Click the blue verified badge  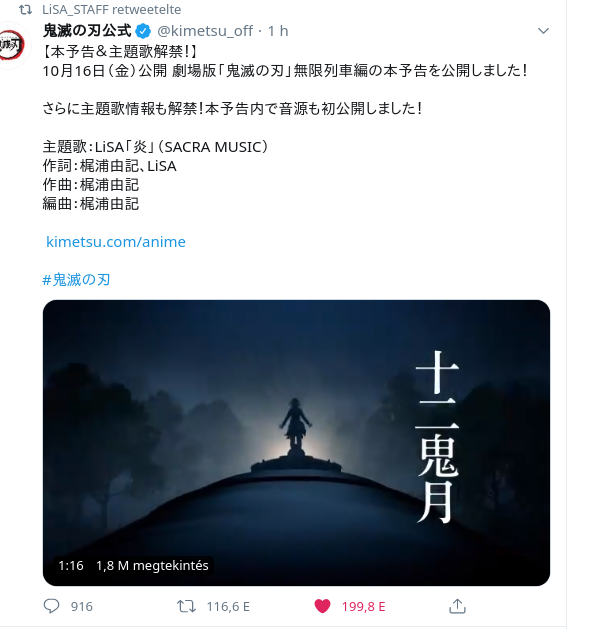143,31
